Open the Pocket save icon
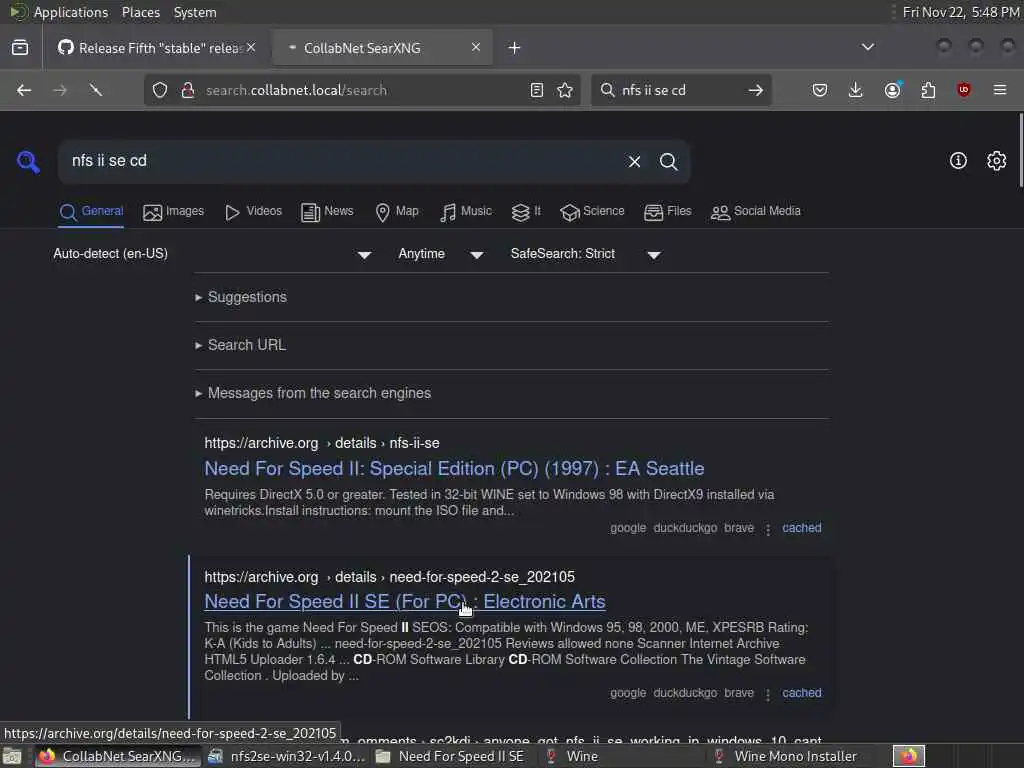 [x=820, y=90]
